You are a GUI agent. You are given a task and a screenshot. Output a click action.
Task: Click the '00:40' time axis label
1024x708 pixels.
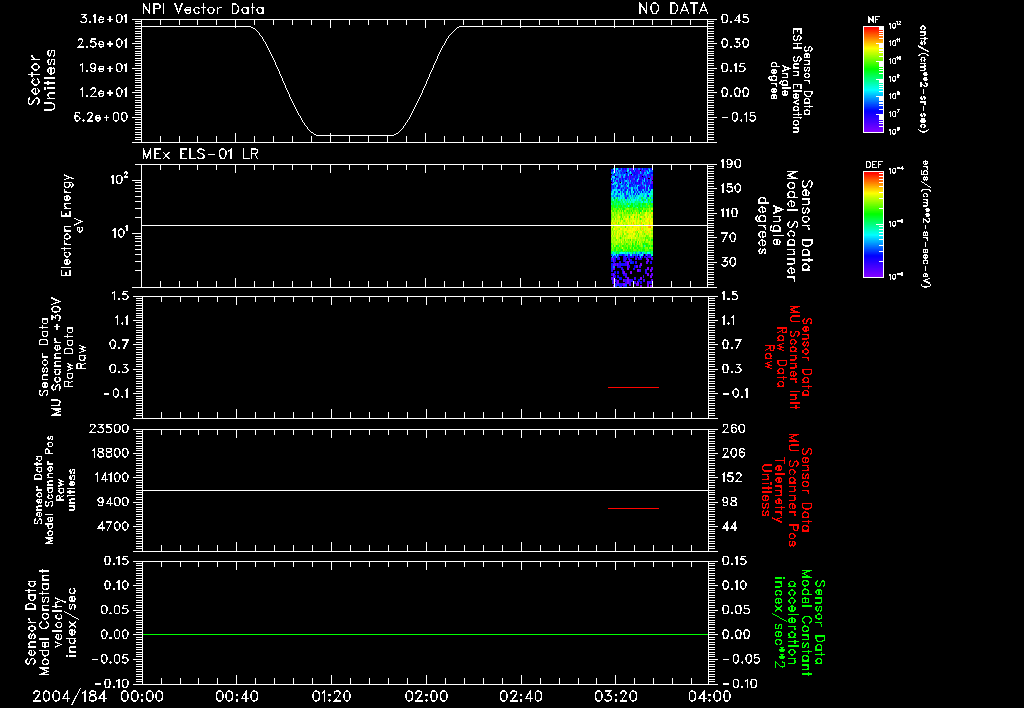tap(236, 696)
